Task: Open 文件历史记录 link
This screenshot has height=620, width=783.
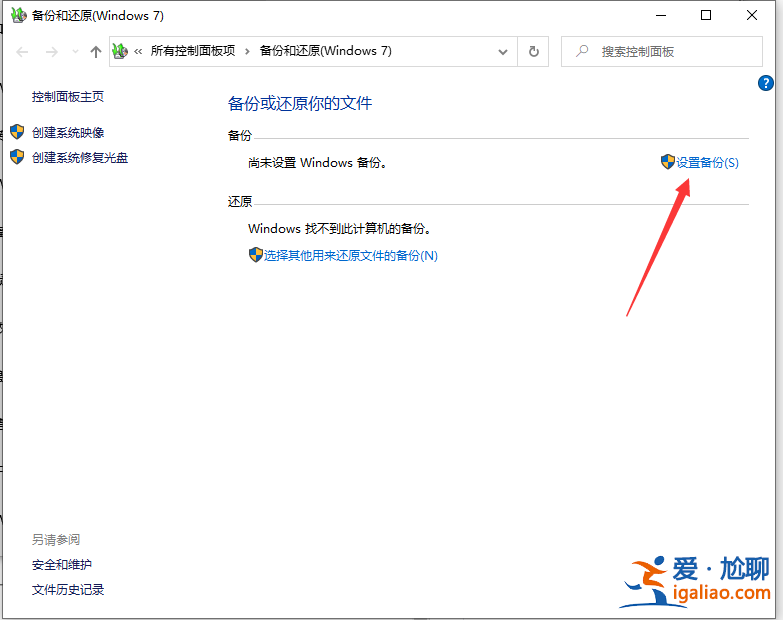Action: click(68, 590)
